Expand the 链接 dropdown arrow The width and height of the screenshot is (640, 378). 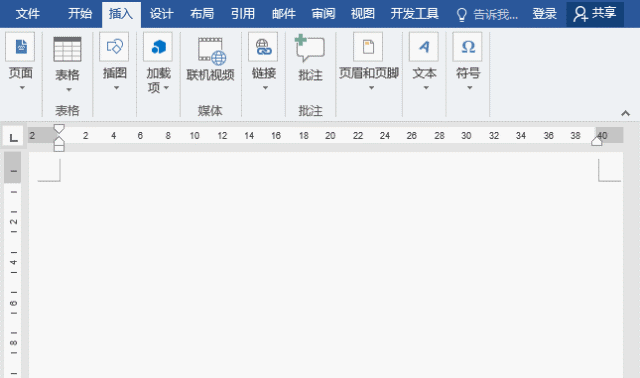(x=265, y=88)
